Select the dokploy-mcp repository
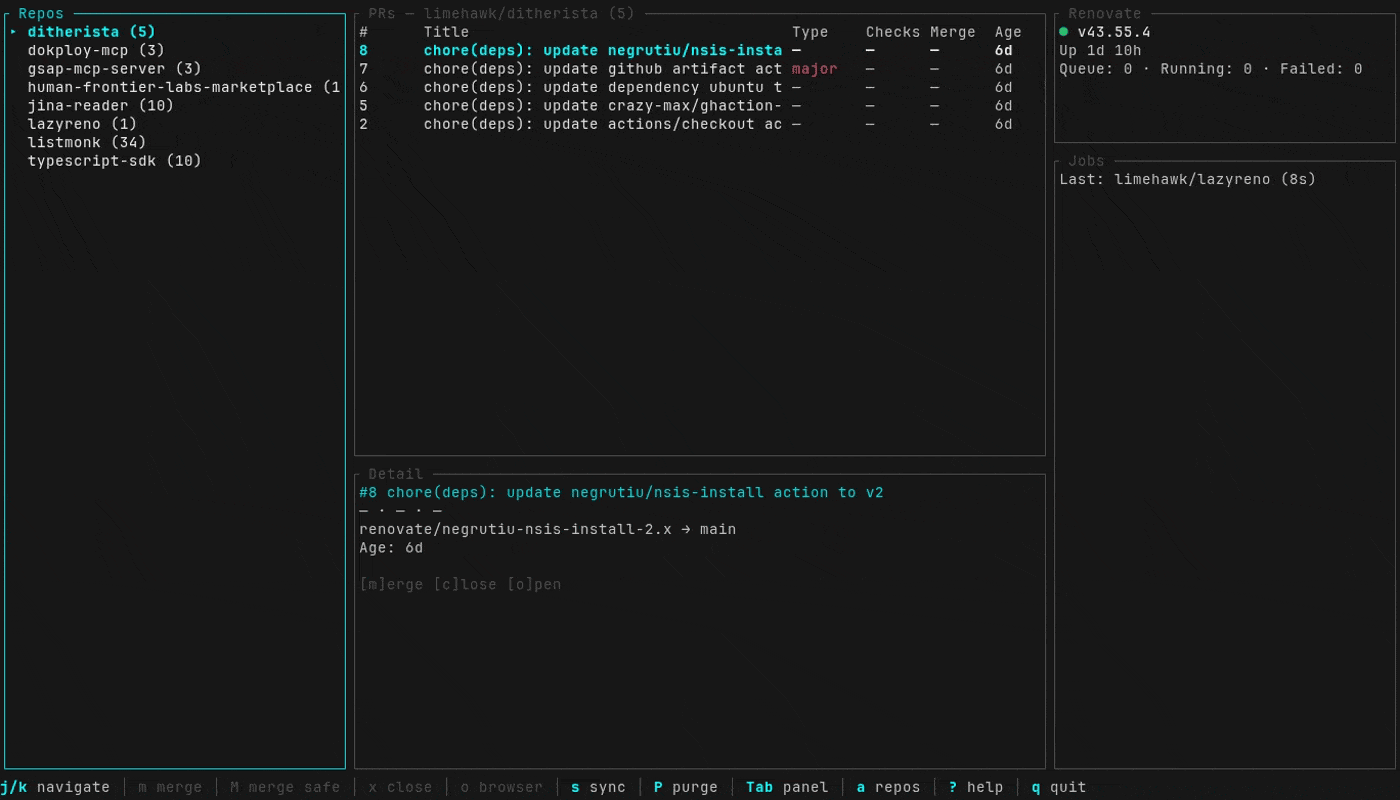 (x=96, y=50)
